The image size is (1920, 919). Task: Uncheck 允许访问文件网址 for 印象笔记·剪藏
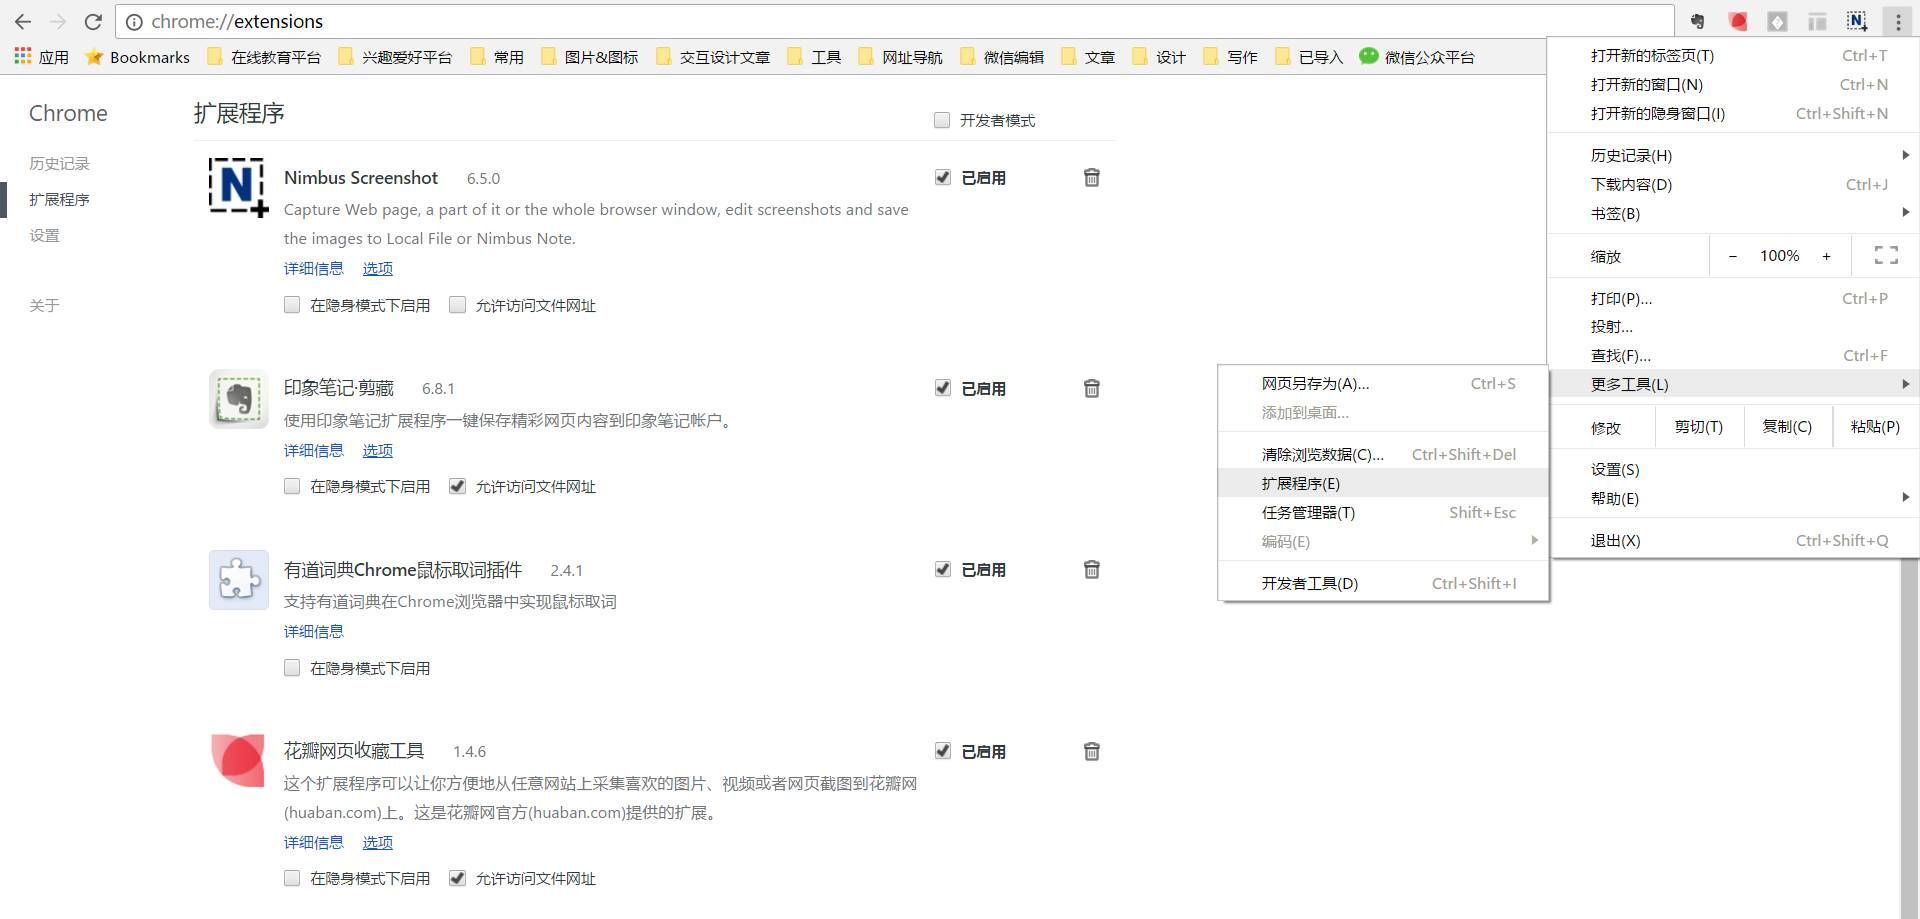(x=457, y=486)
